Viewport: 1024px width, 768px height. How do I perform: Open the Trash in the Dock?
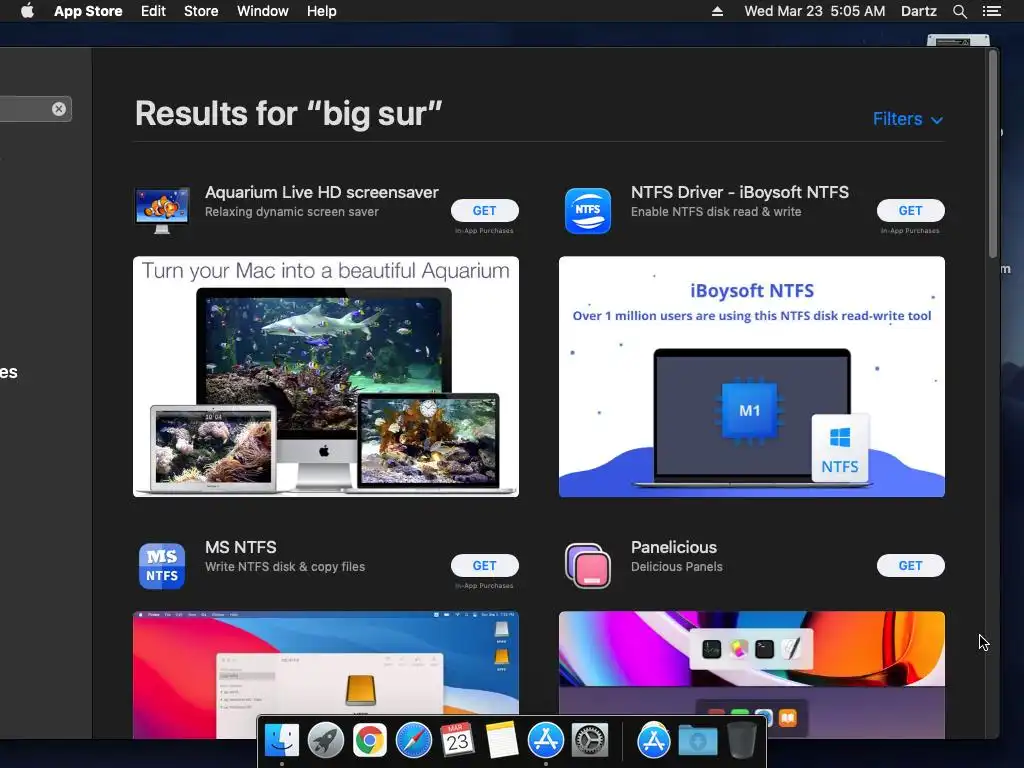pos(742,741)
